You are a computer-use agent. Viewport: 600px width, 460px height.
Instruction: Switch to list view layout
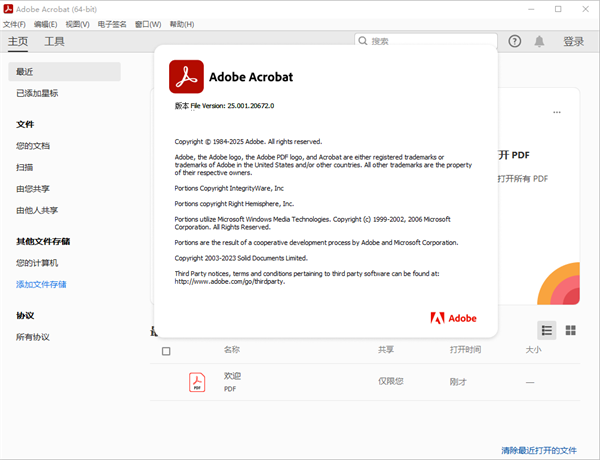point(547,330)
